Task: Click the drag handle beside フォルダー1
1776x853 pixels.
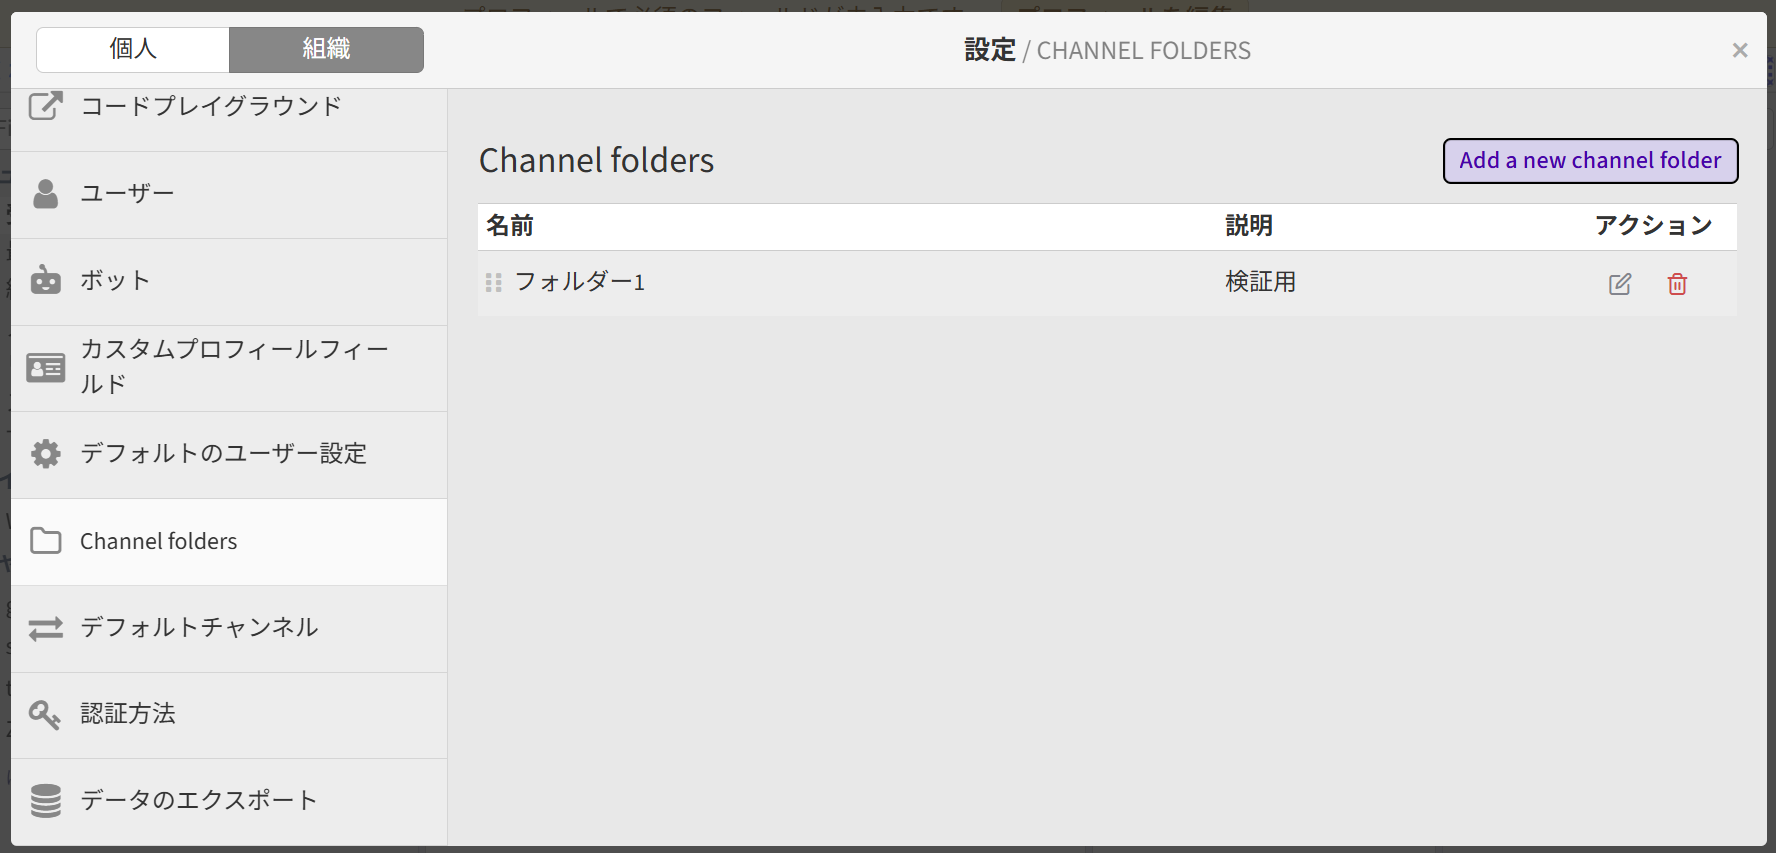Action: [493, 283]
